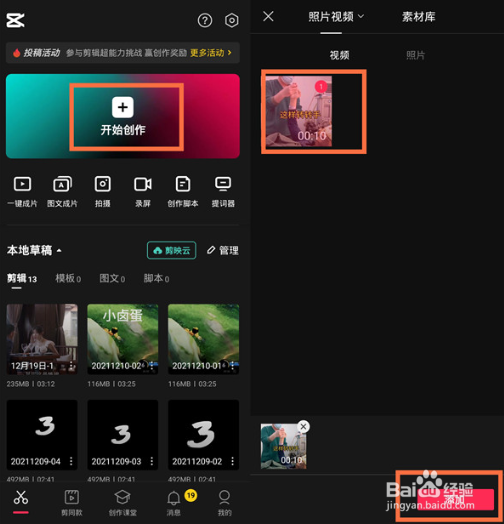The width and height of the screenshot is (504, 524).
Task: Toggle selection badge 1 on video
Action: 321,87
